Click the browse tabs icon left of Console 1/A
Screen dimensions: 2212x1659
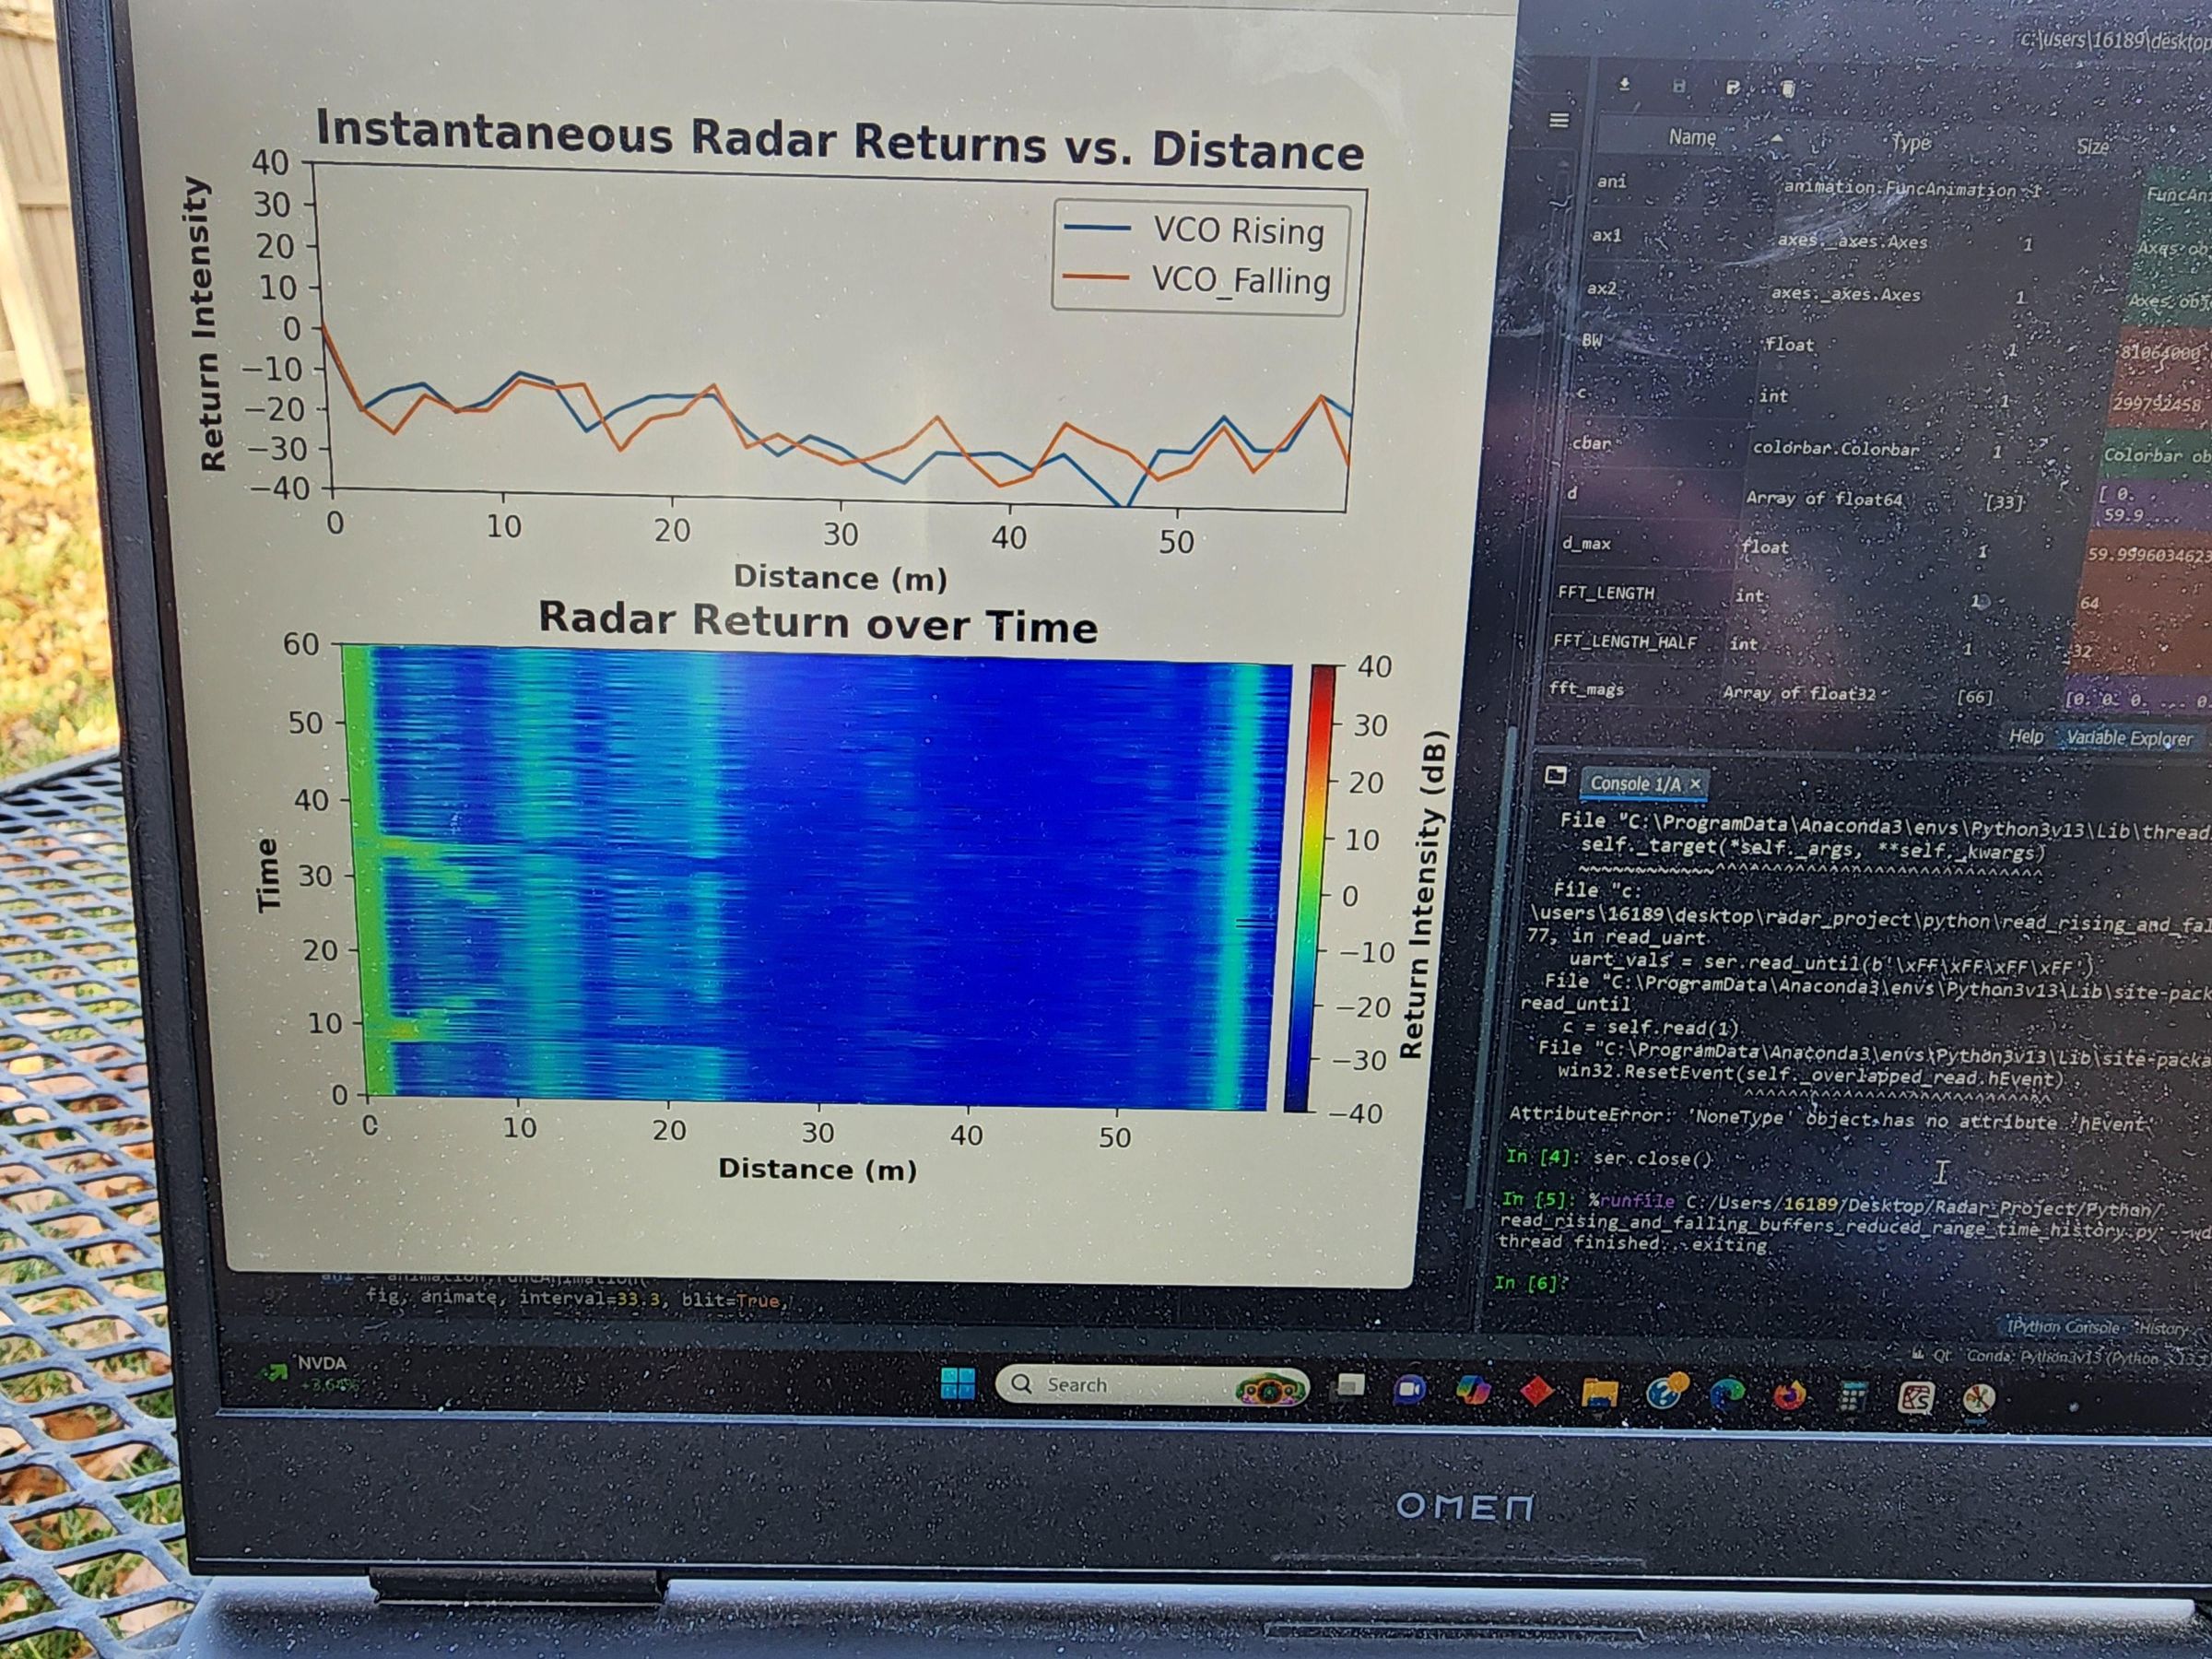[x=1555, y=775]
